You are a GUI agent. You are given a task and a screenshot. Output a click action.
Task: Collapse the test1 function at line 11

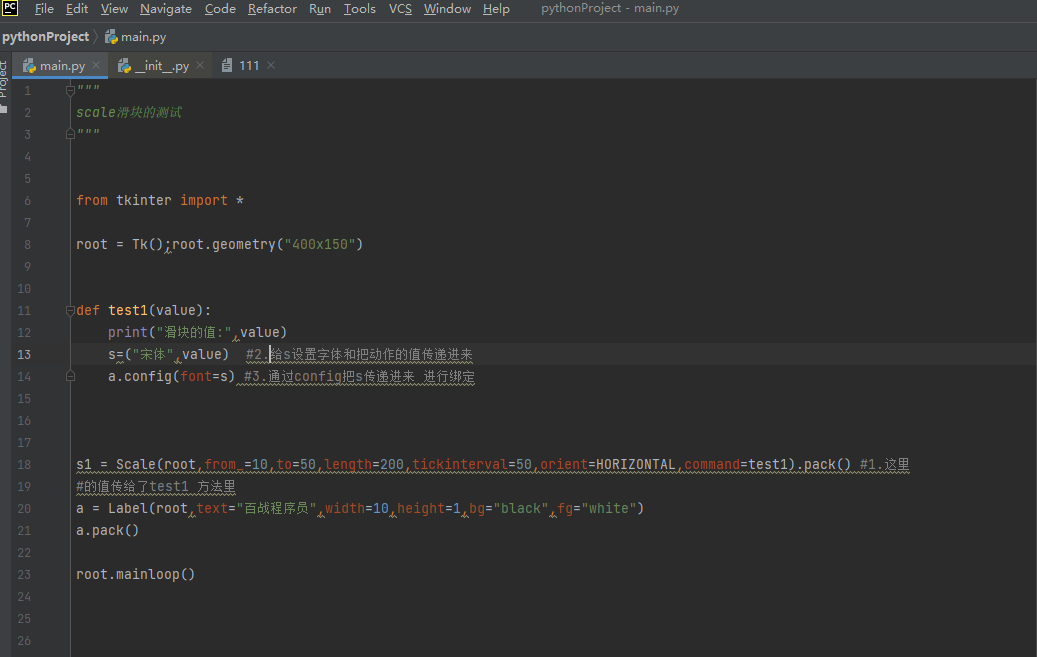(x=70, y=310)
